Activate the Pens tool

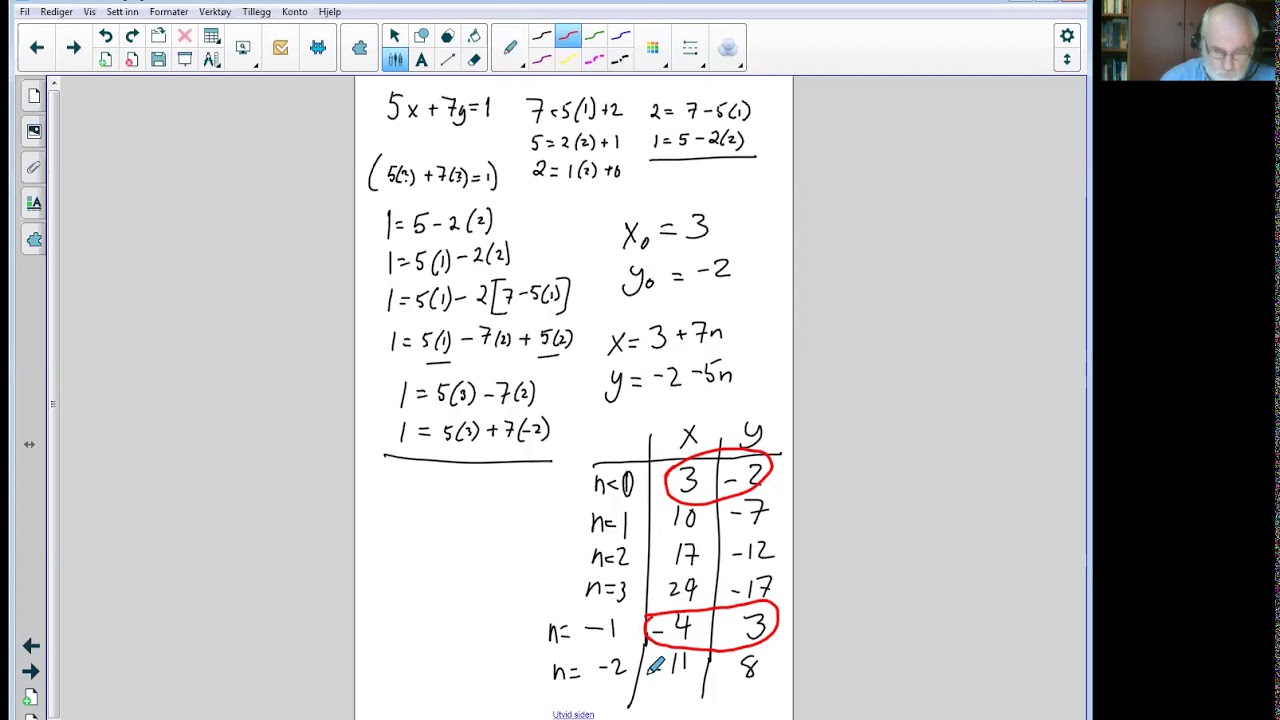(x=395, y=60)
